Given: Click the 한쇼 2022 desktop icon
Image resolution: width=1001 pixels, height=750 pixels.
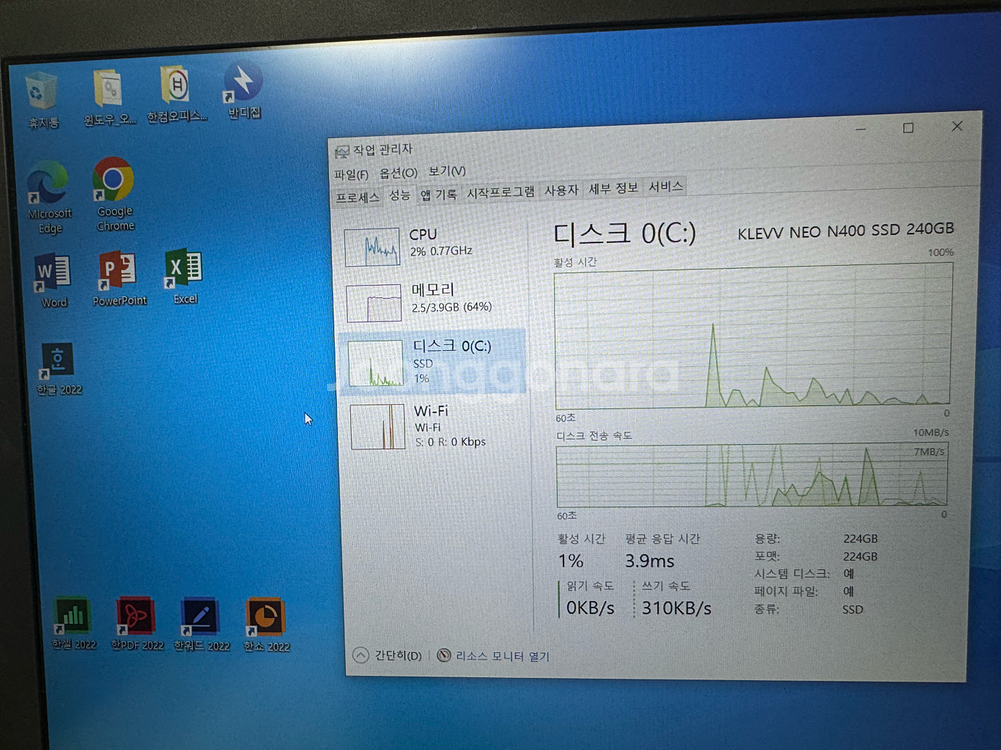Looking at the screenshot, I should click(266, 618).
